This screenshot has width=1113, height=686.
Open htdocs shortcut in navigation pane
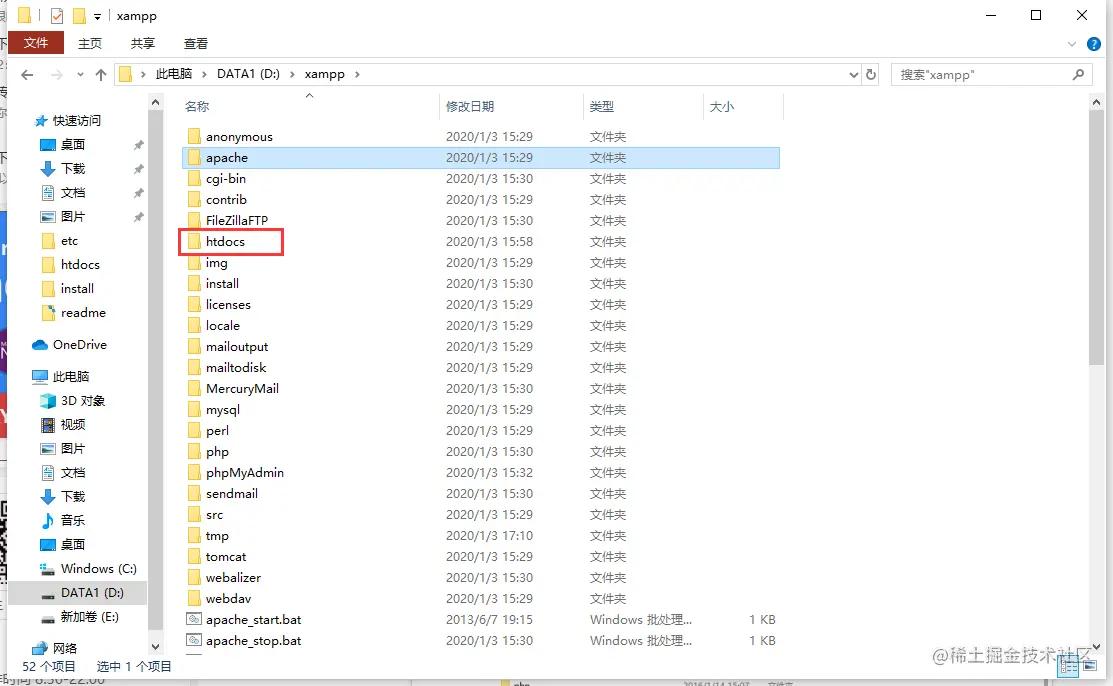80,265
